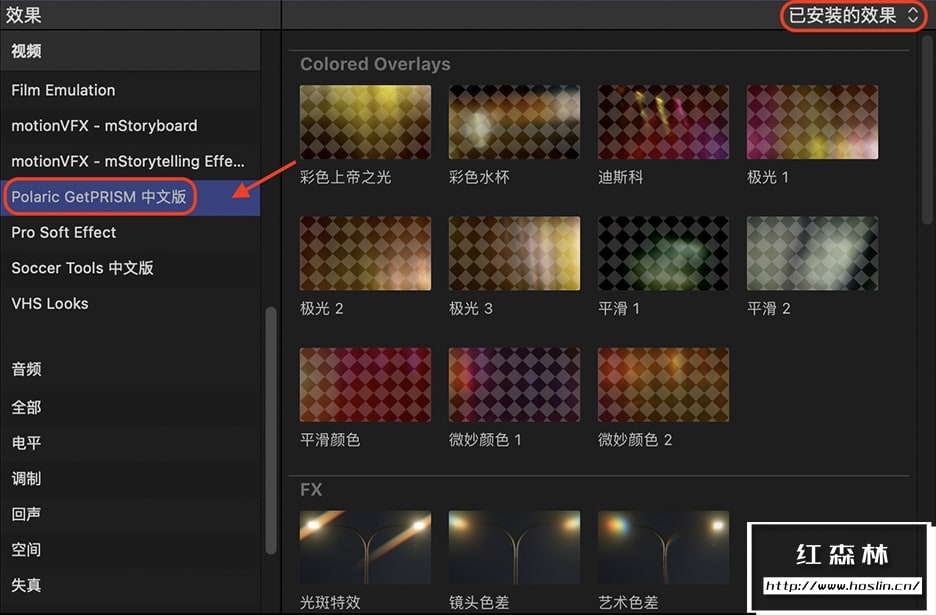The height and width of the screenshot is (615, 936).
Task: Select 极光 3 effect thumbnail
Action: point(514,253)
